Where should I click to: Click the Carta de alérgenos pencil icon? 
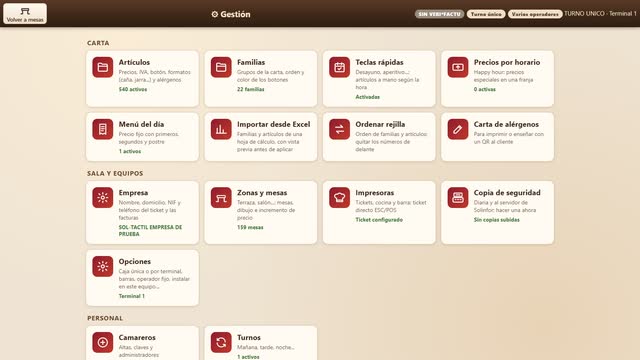point(458,129)
